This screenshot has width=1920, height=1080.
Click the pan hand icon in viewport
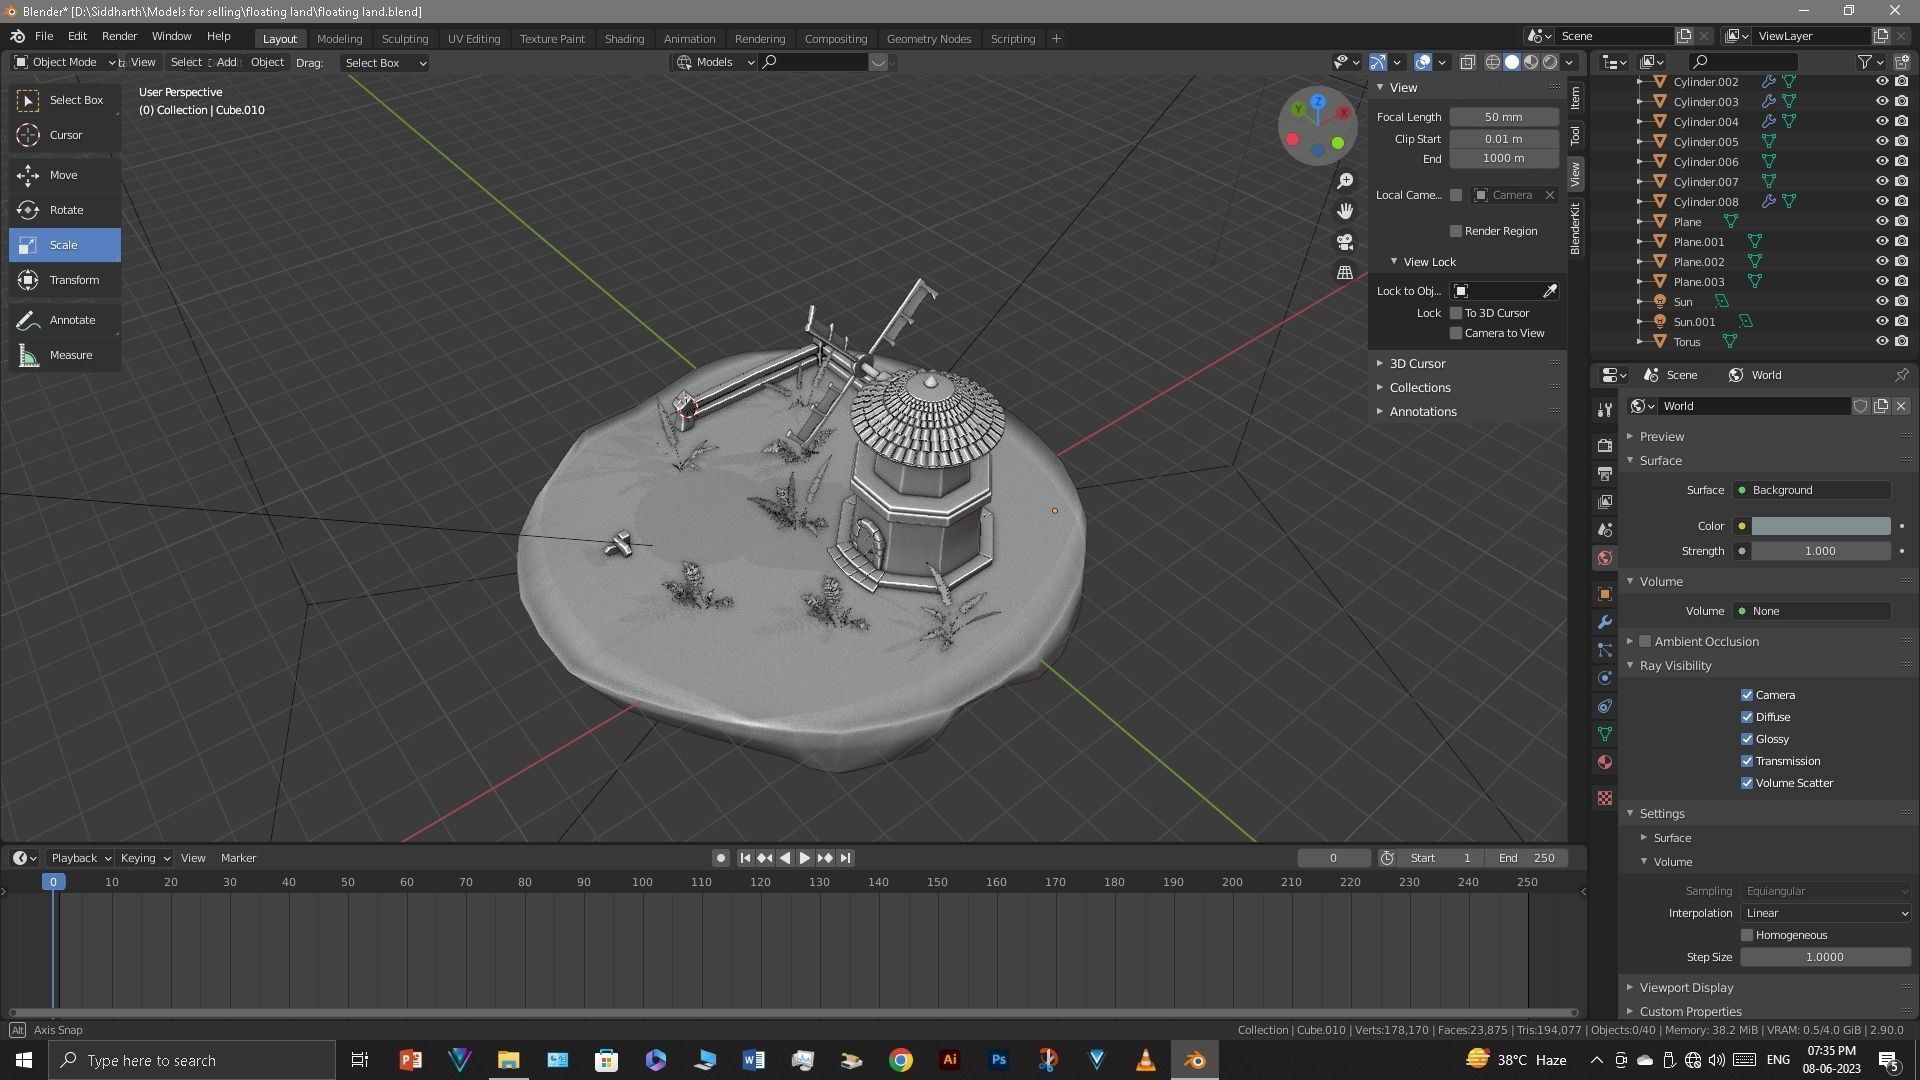coord(1345,211)
